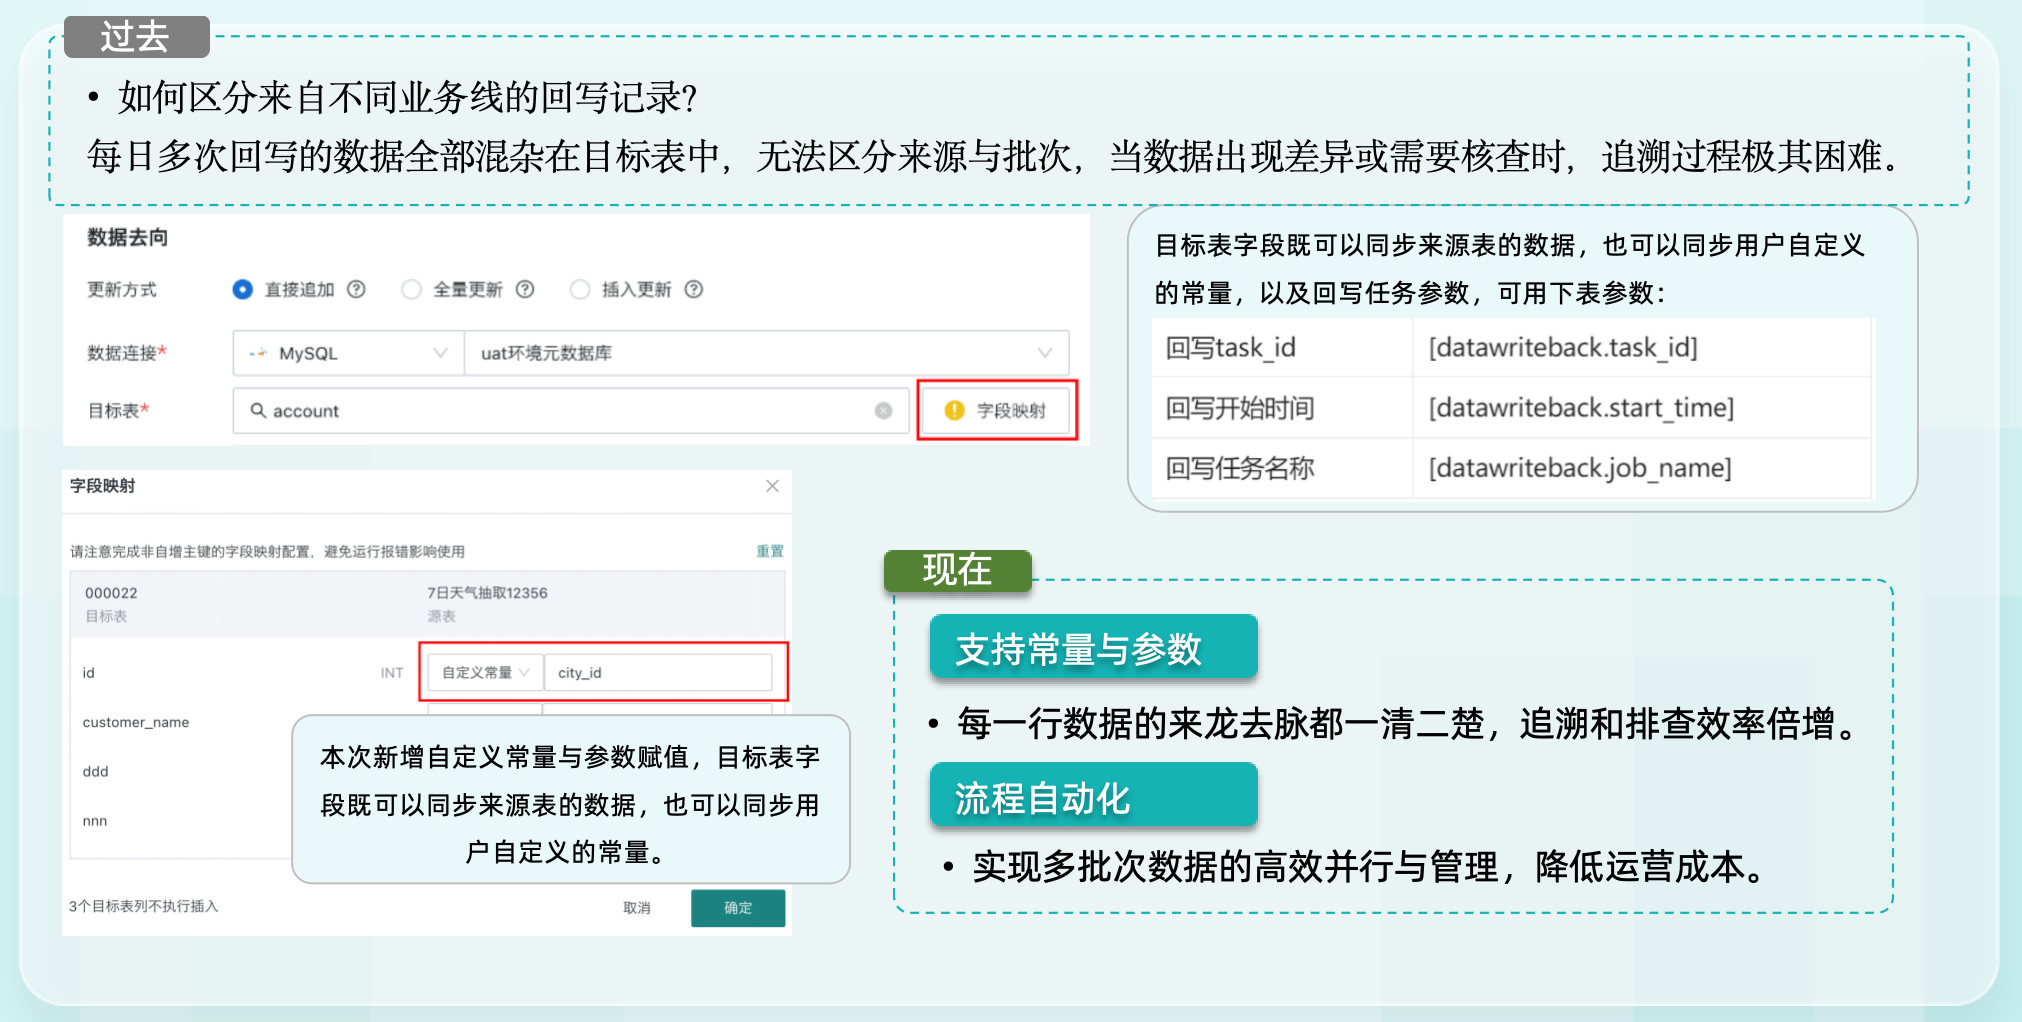
Task: Select the 全量更新 radio option
Action: pyautogui.click(x=411, y=289)
